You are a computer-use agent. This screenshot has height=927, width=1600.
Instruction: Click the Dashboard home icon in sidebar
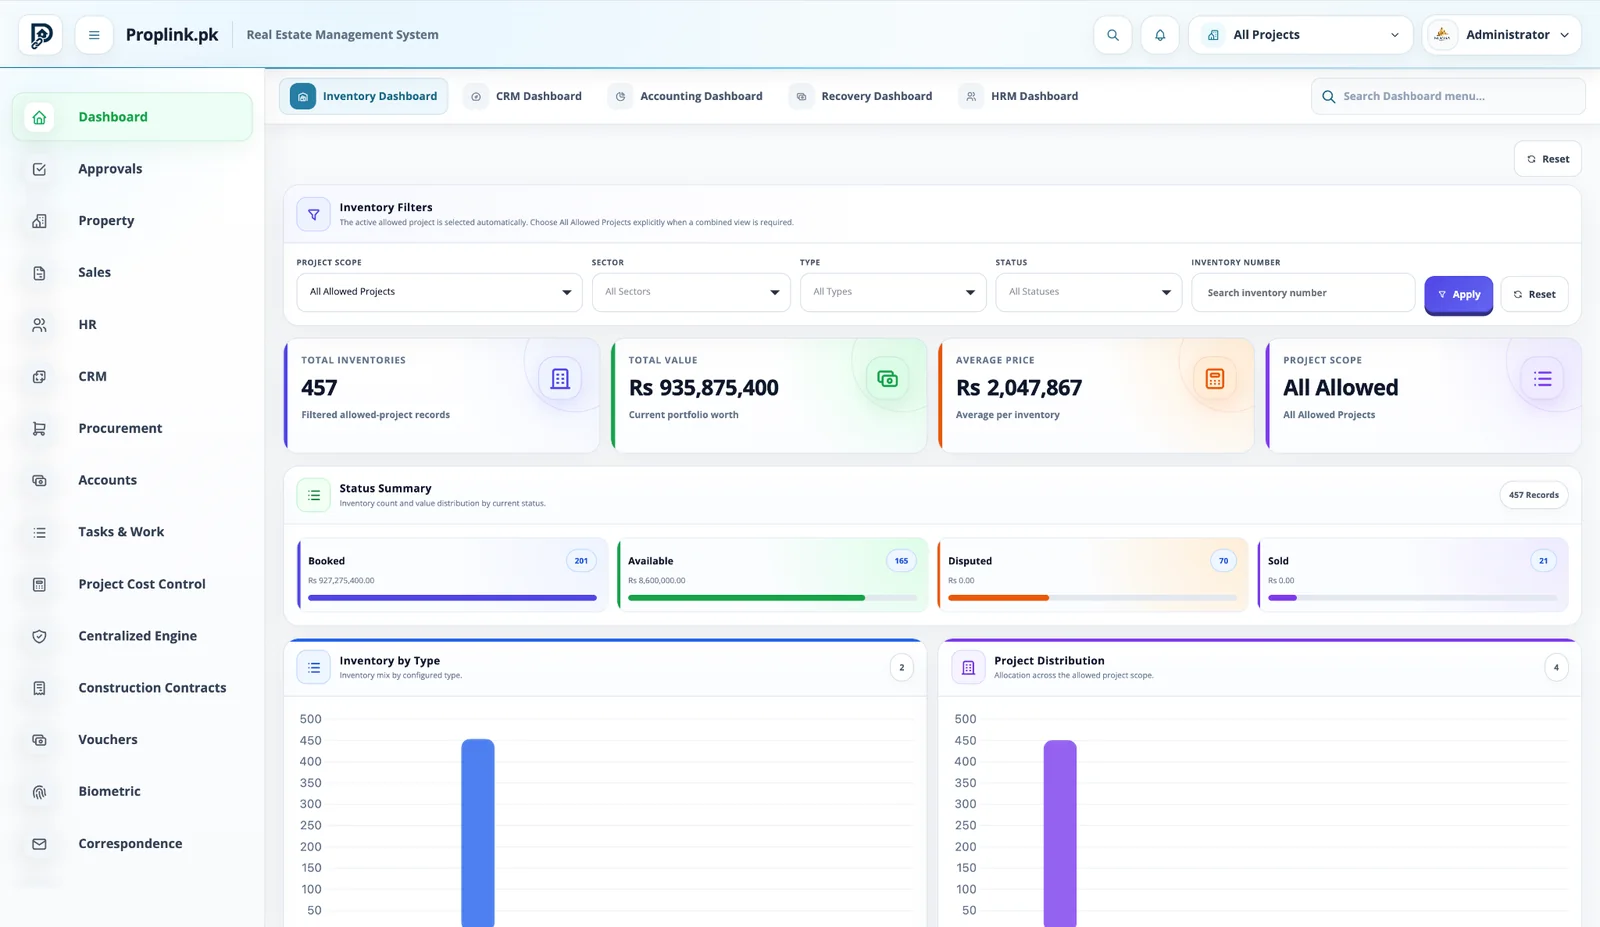tap(39, 117)
